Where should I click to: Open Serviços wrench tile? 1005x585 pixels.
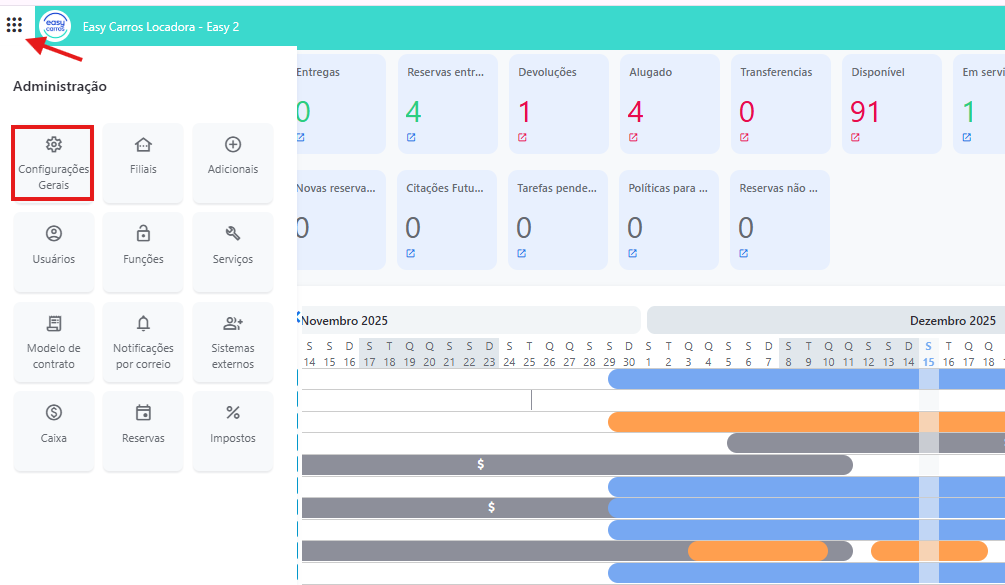[233, 252]
